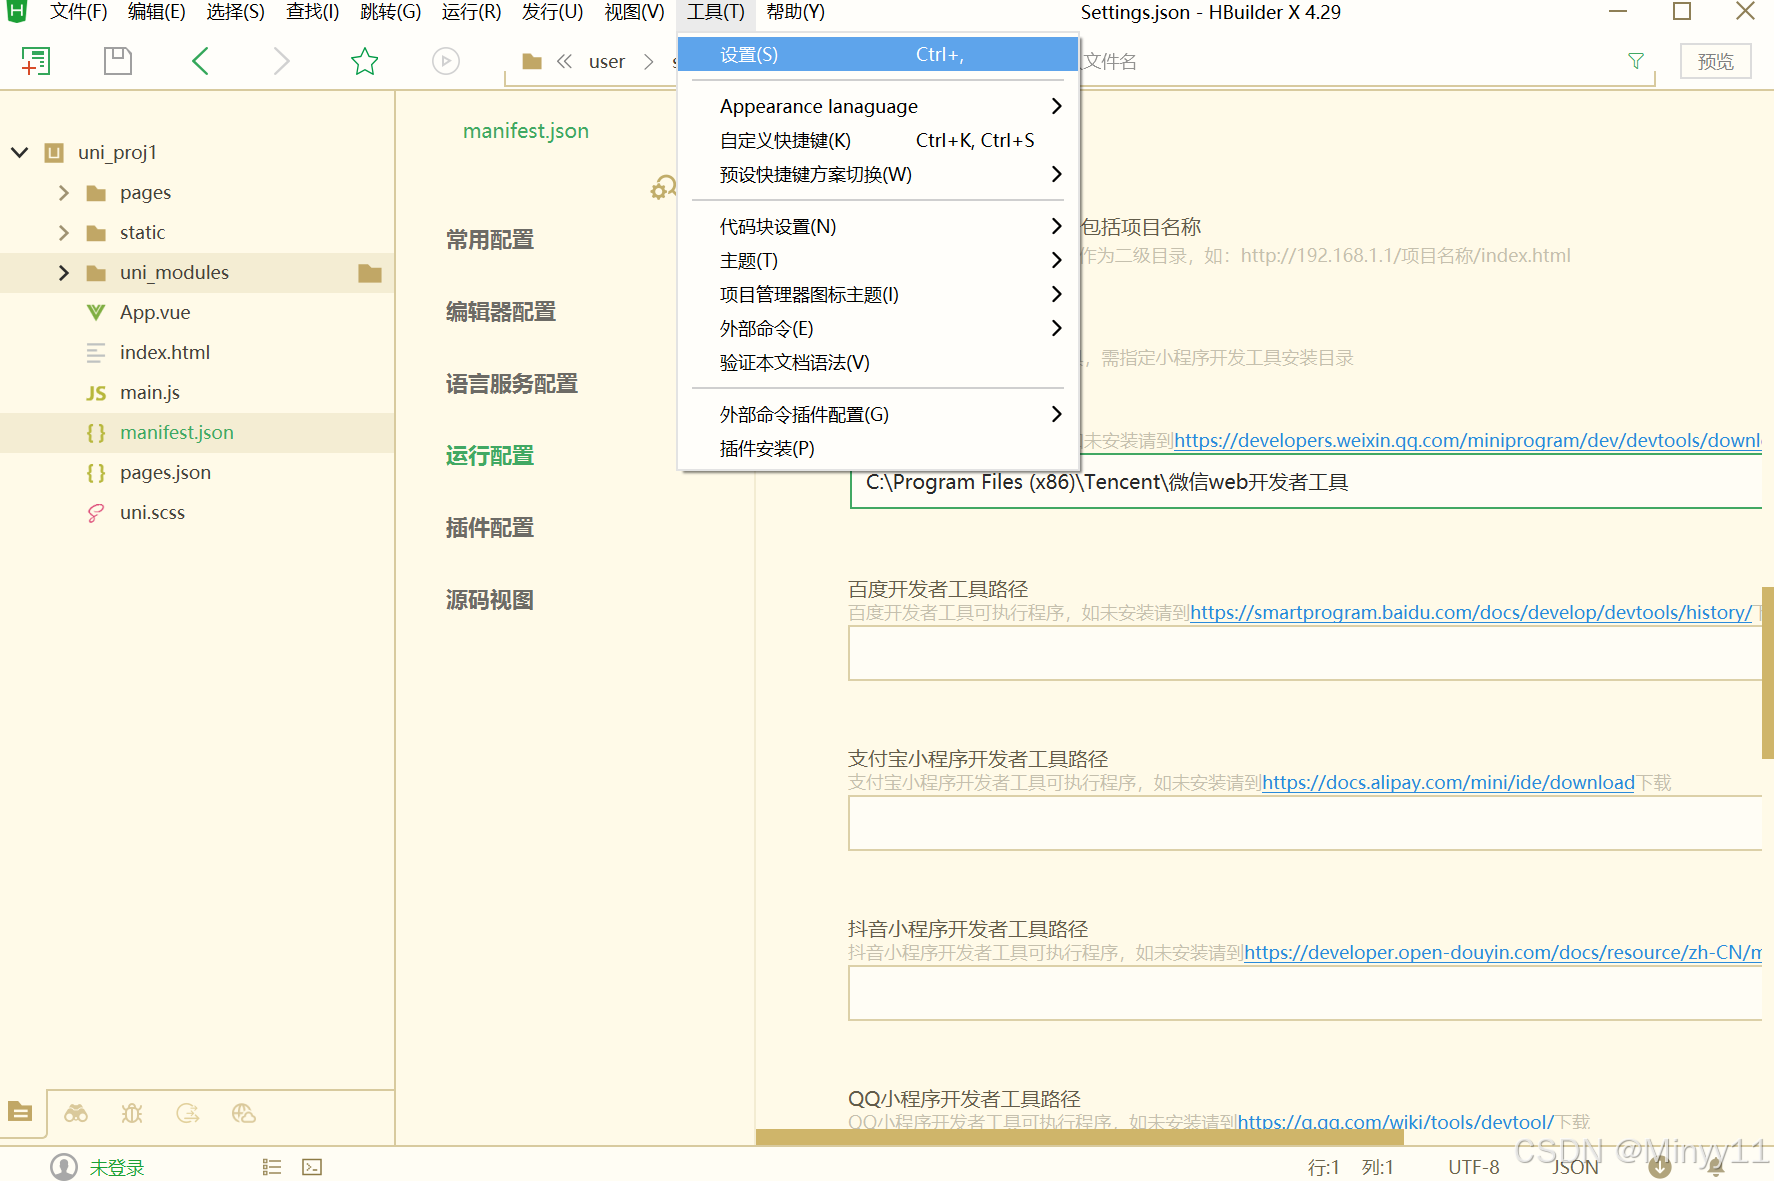Expand the 代码块设置 submenu arrow
This screenshot has width=1774, height=1181.
point(1056,226)
